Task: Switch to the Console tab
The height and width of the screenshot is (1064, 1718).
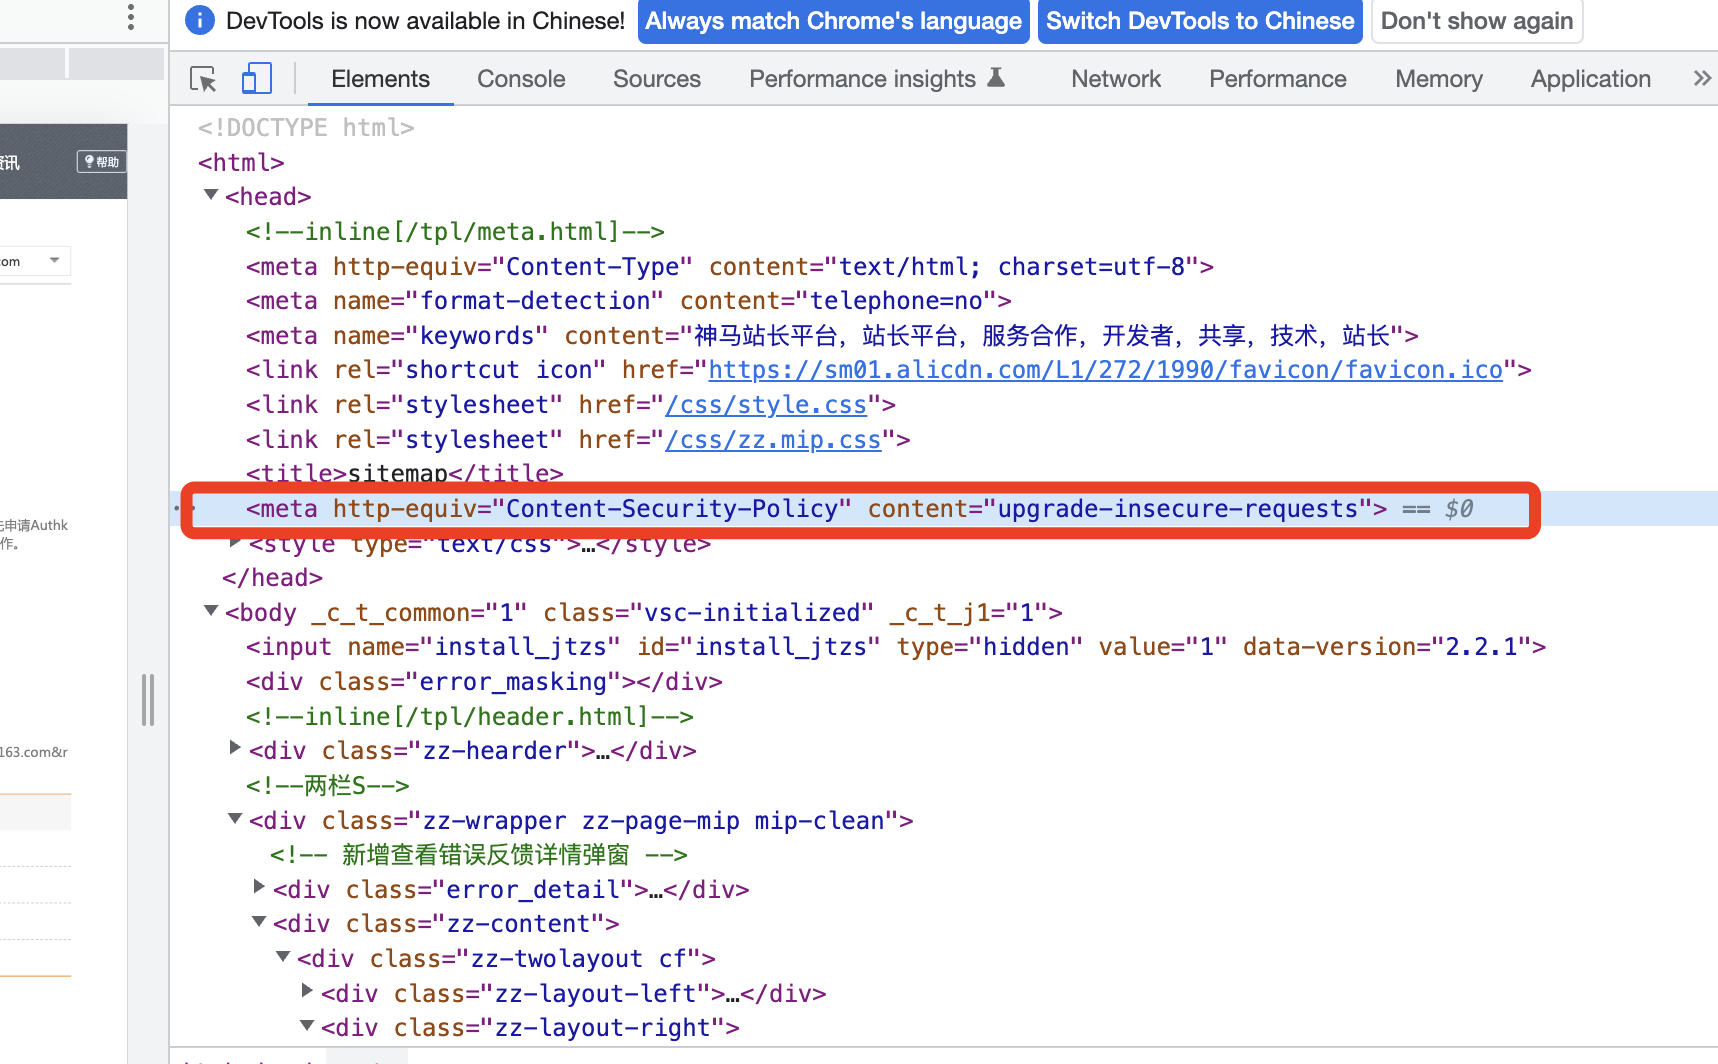Action: (521, 78)
